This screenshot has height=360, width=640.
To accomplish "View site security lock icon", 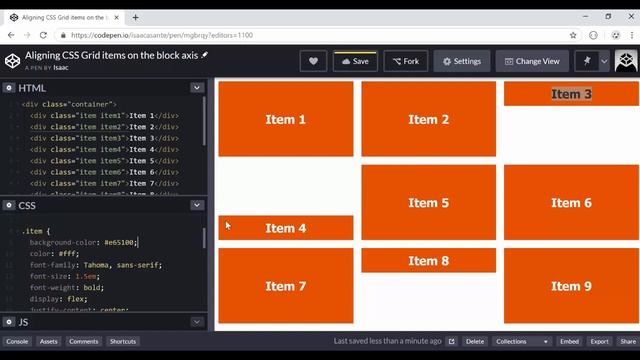I will pos(63,35).
